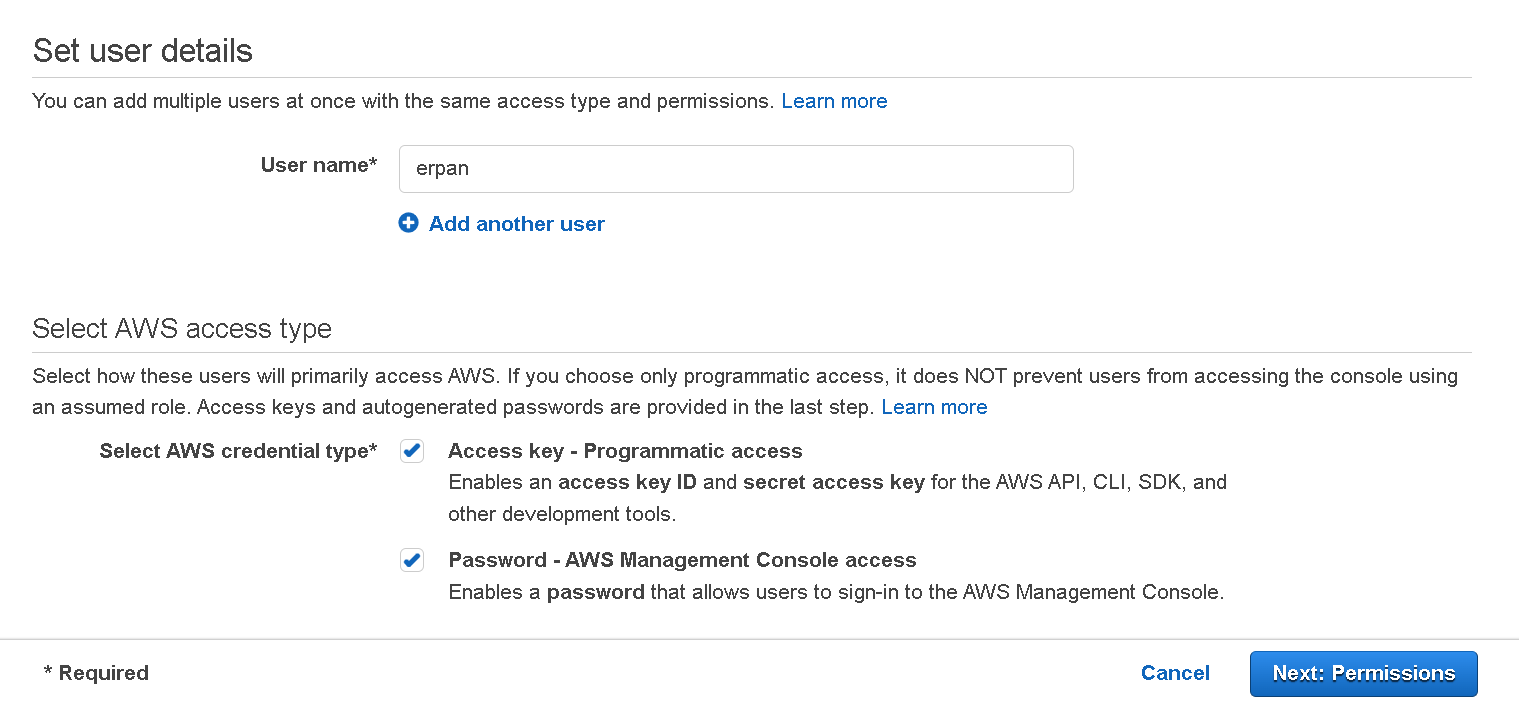
Task: Proceed to permissions with the blue button
Action: pyautogui.click(x=1363, y=673)
